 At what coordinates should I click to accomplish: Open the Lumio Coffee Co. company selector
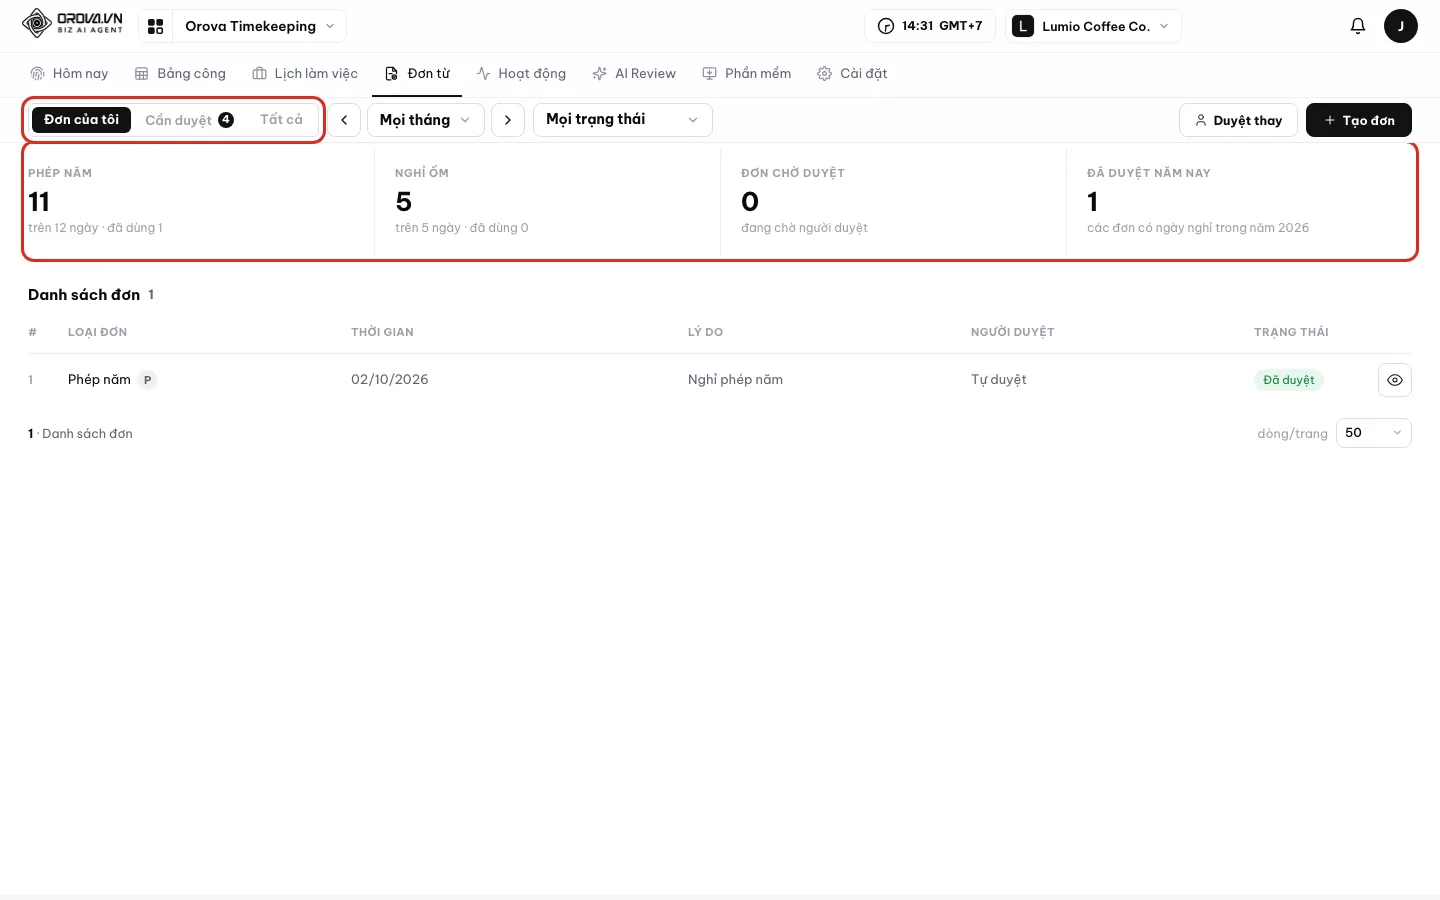click(1093, 26)
